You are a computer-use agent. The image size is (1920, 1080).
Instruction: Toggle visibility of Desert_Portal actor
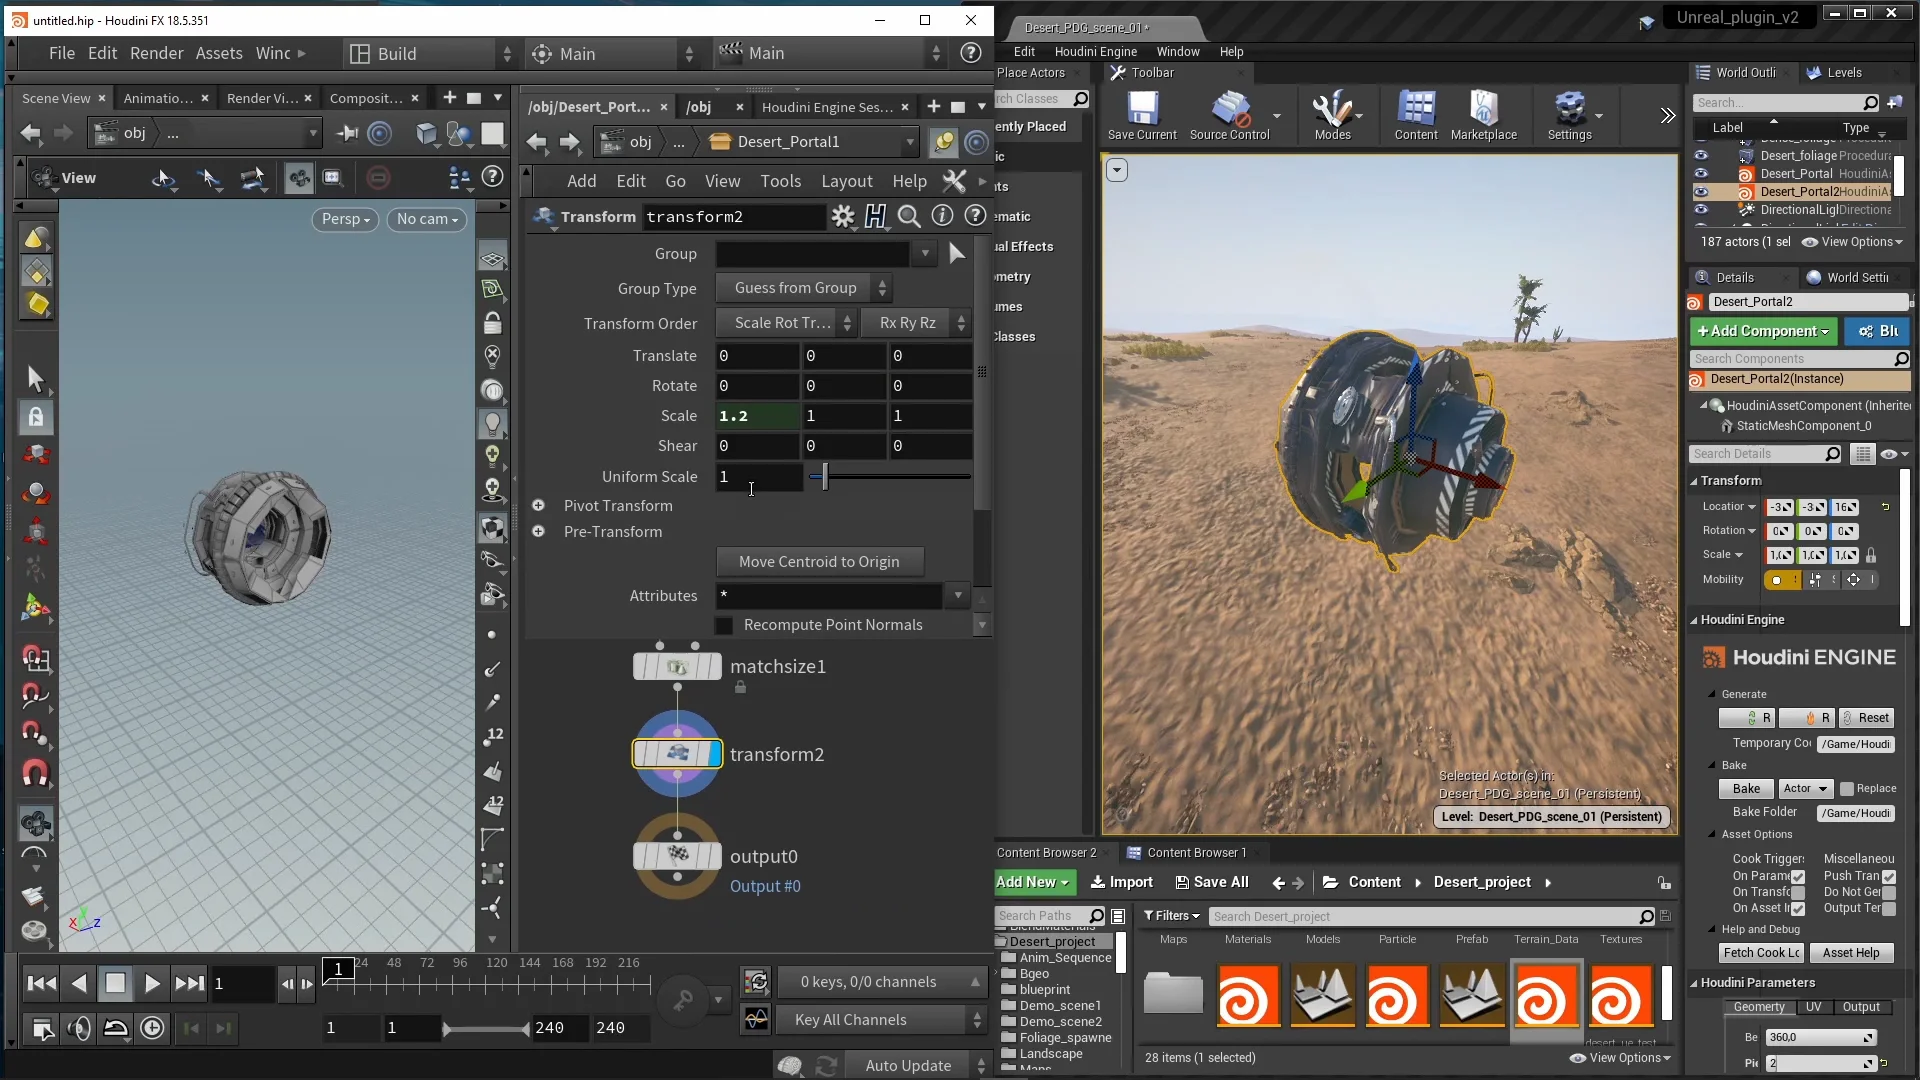pyautogui.click(x=1700, y=174)
